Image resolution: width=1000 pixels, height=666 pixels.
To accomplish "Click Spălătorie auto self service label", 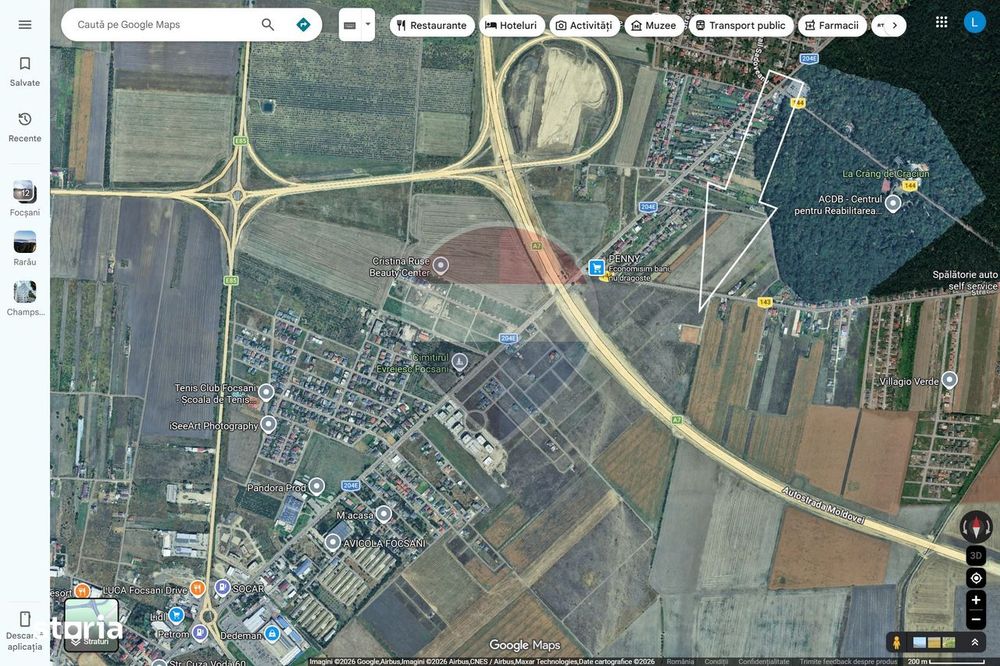I will coord(965,280).
